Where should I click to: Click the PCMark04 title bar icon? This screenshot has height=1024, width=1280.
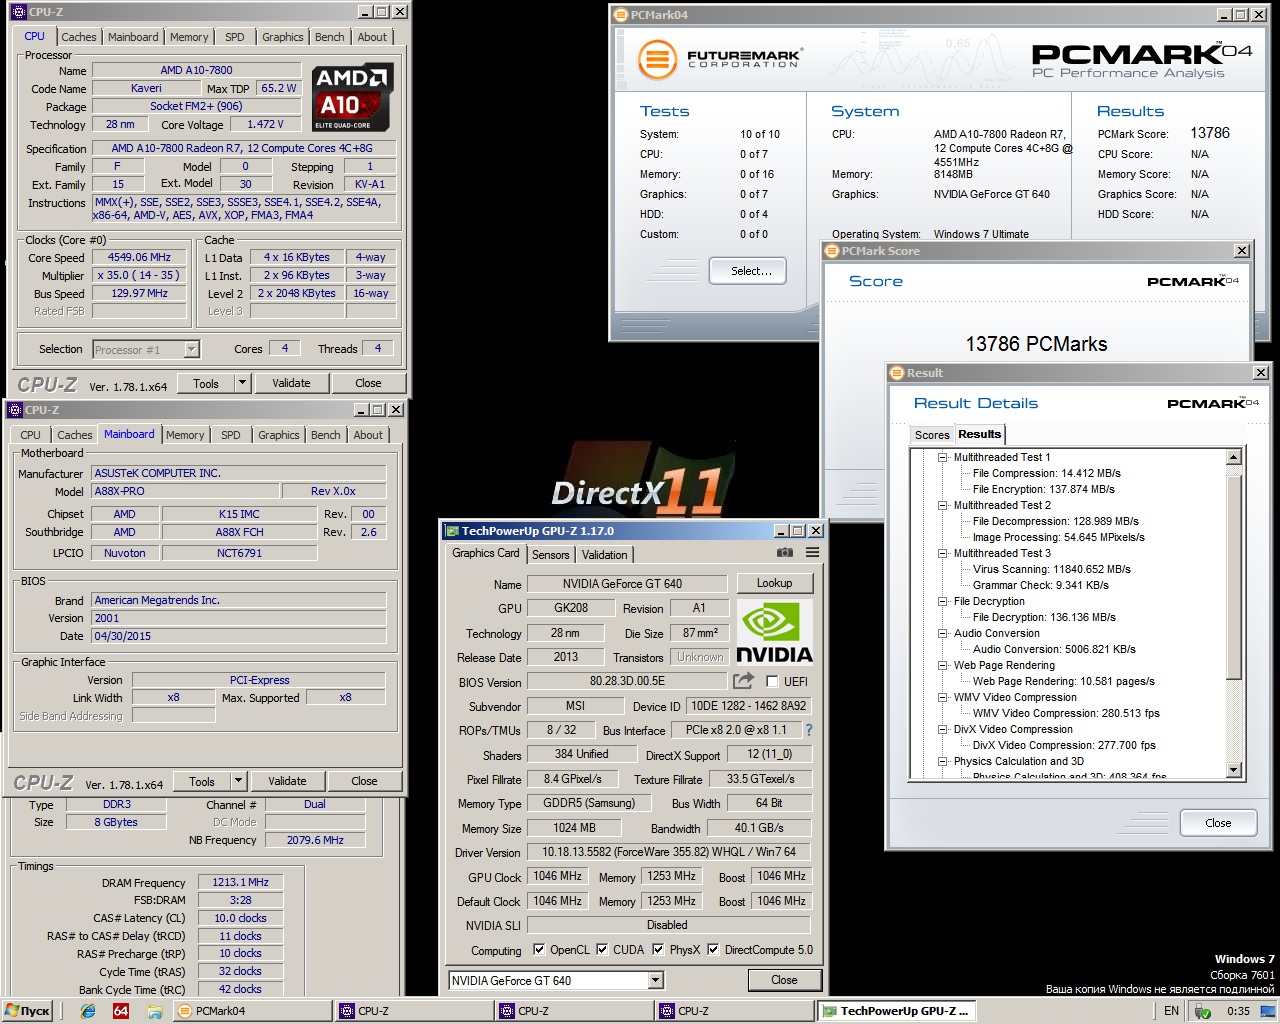(x=621, y=15)
